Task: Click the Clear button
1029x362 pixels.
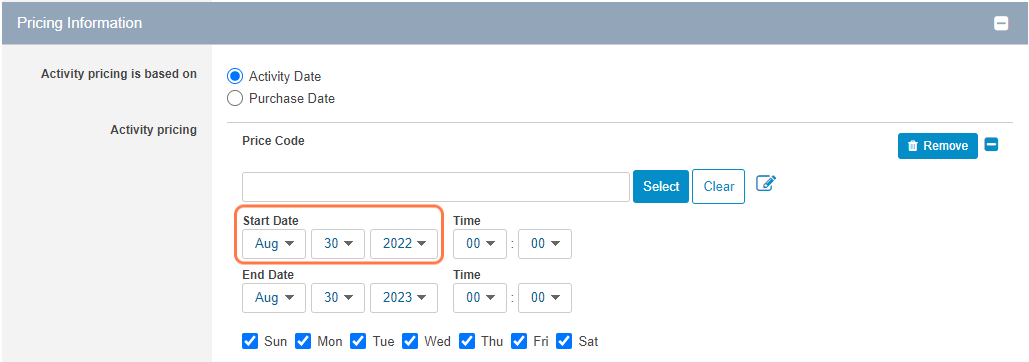Action: (x=719, y=186)
